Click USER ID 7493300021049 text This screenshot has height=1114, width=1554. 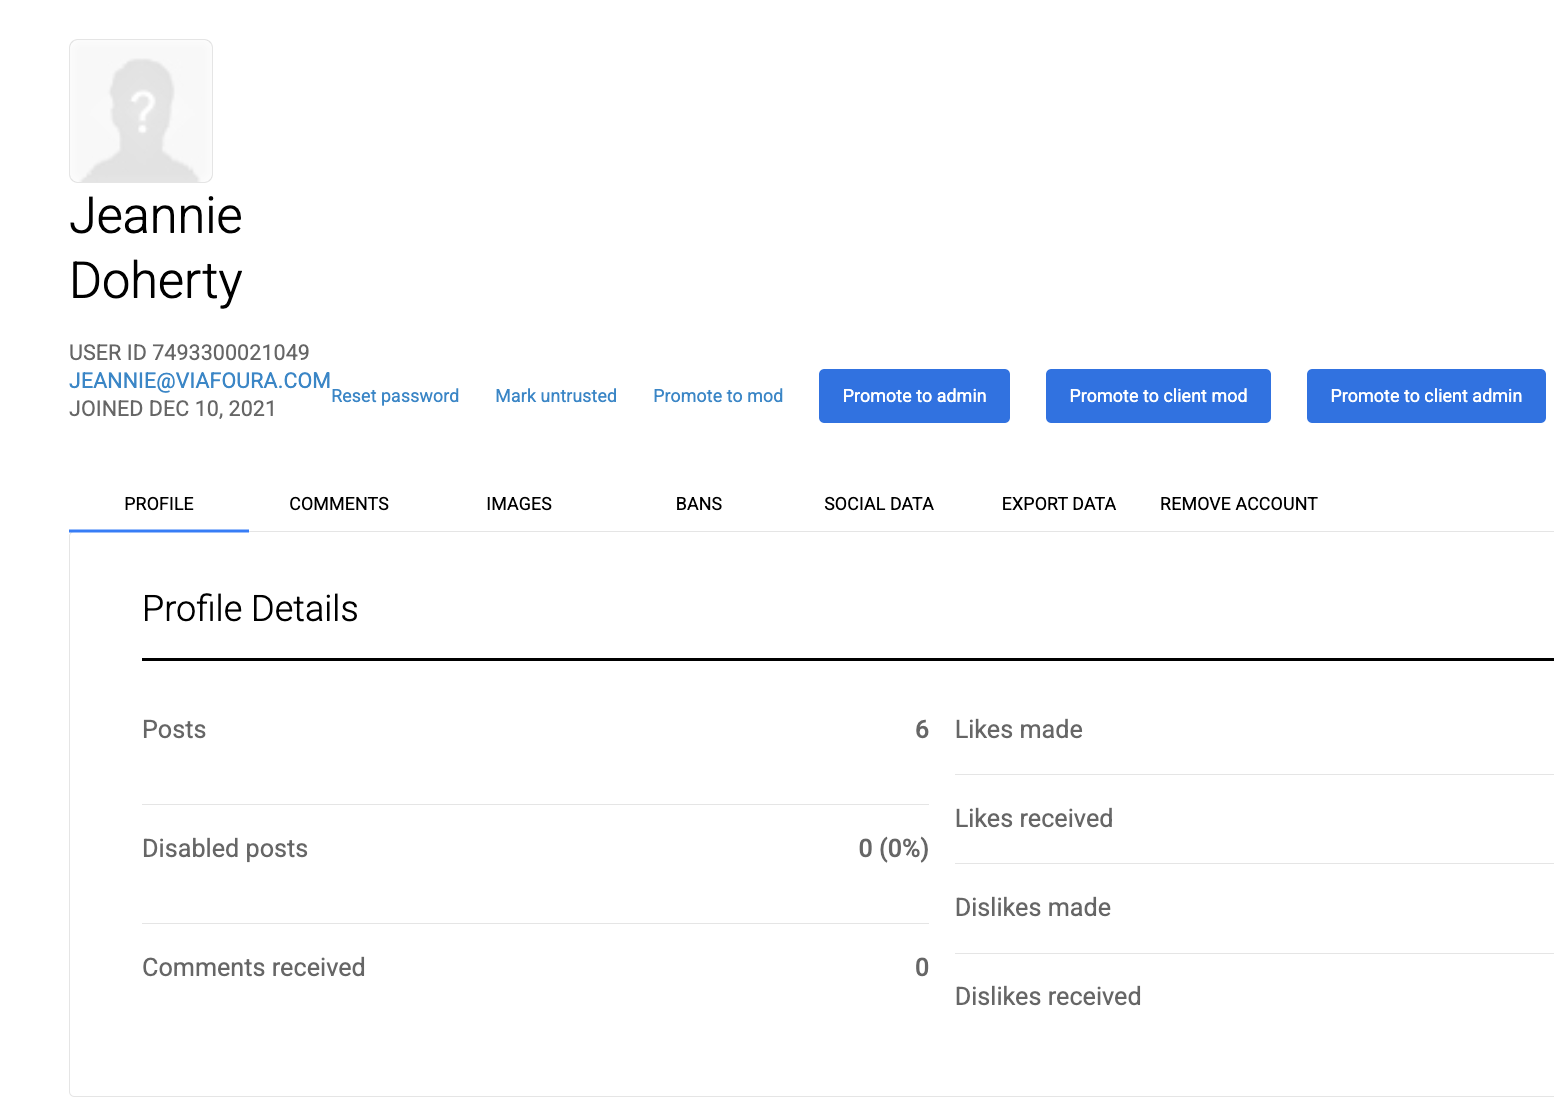pyautogui.click(x=189, y=353)
